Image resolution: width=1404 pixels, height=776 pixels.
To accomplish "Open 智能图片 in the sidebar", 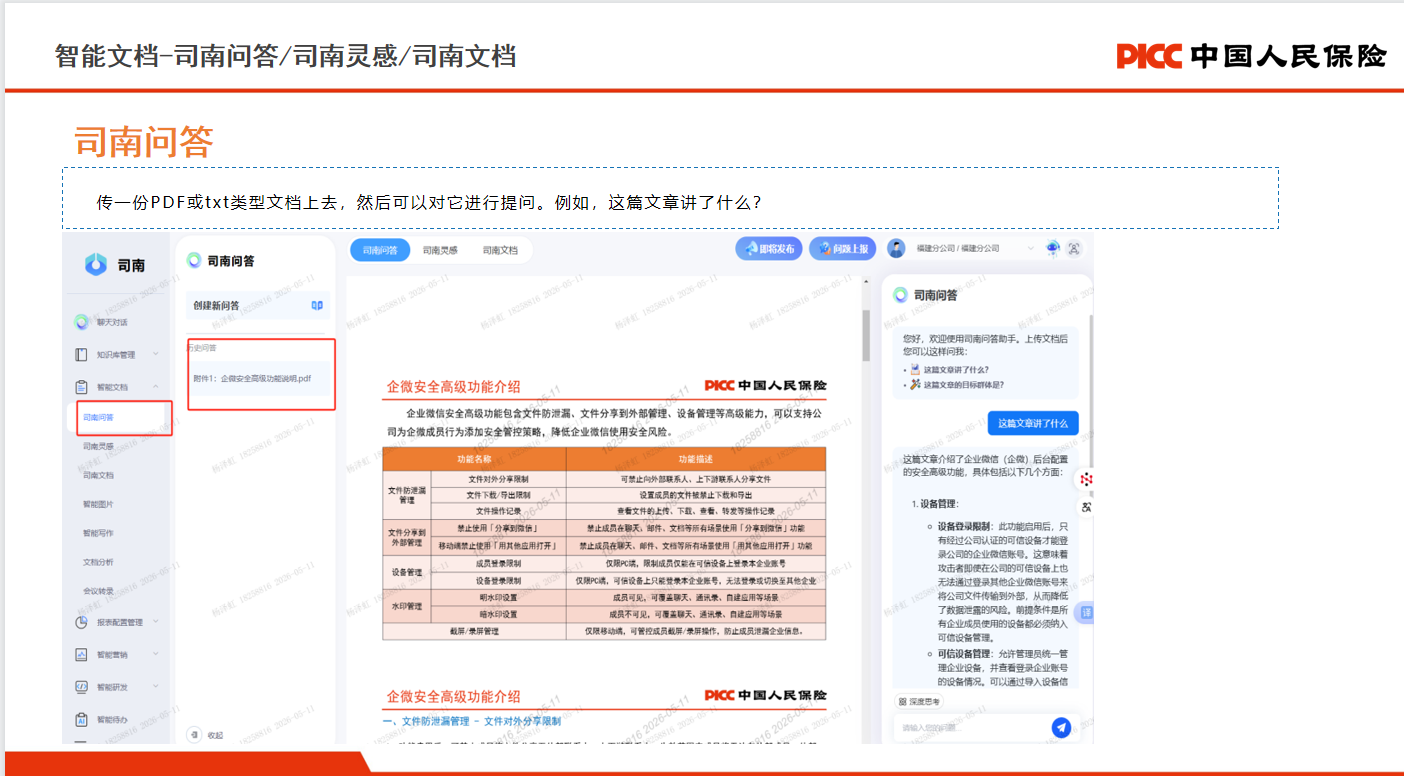I will [x=98, y=505].
